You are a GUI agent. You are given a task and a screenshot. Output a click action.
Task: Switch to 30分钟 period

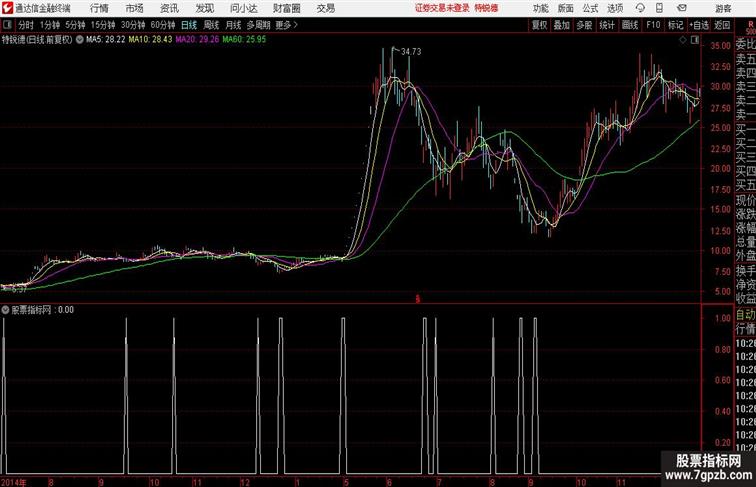click(x=133, y=25)
